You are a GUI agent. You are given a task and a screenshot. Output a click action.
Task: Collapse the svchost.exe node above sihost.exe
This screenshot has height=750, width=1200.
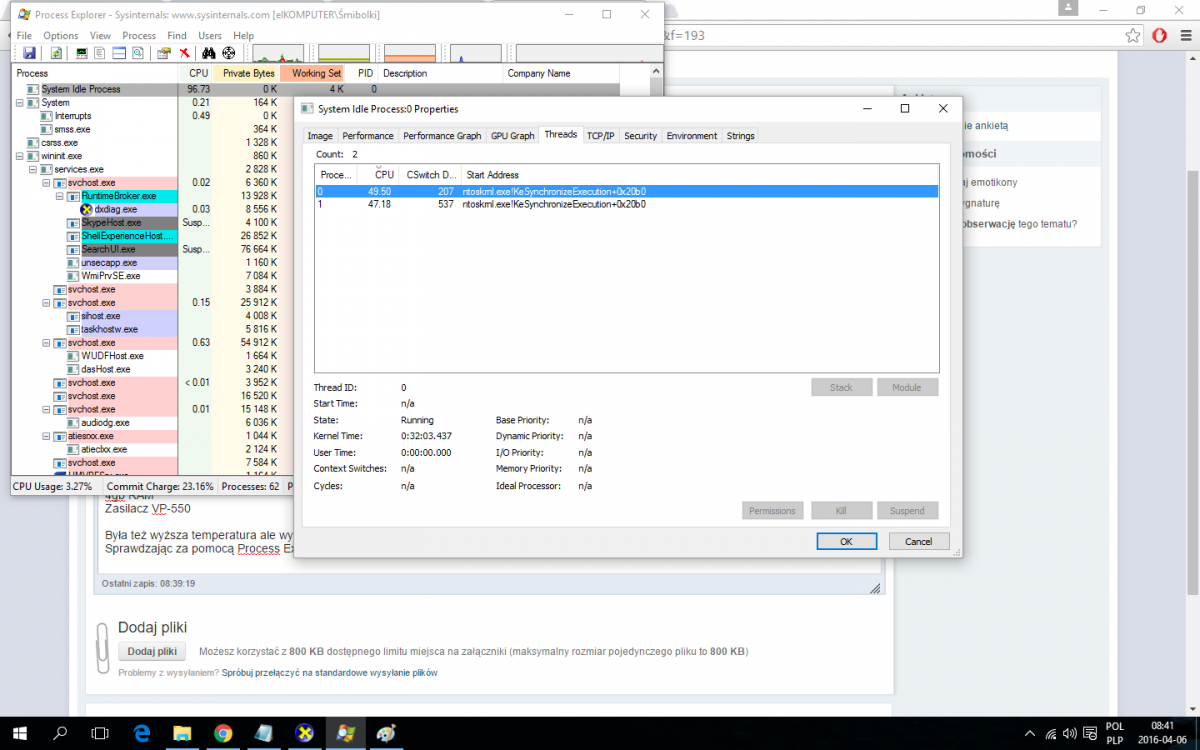click(x=47, y=303)
